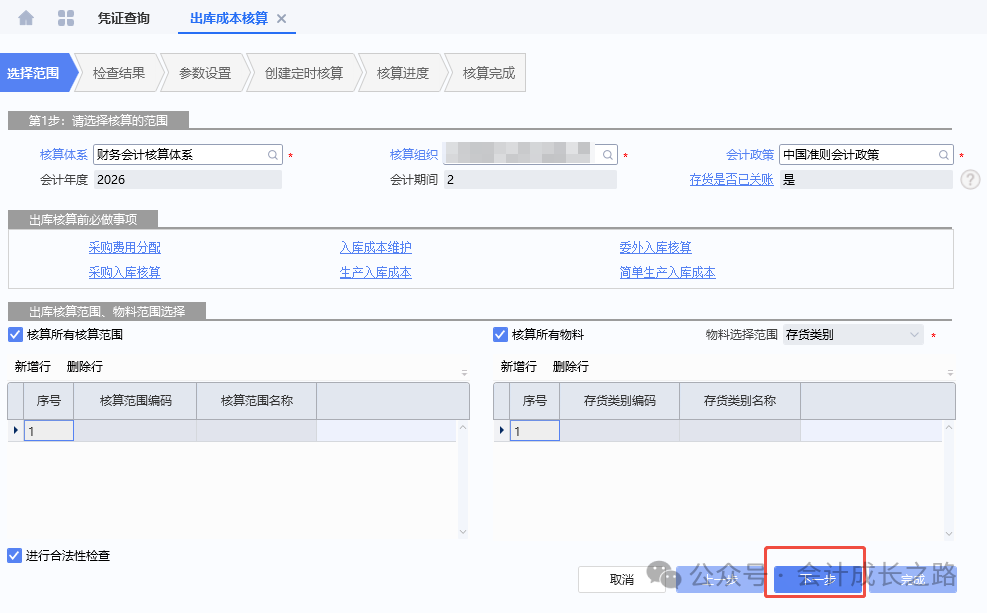Open the app grid menu icon
987x613 pixels.
click(x=66, y=17)
